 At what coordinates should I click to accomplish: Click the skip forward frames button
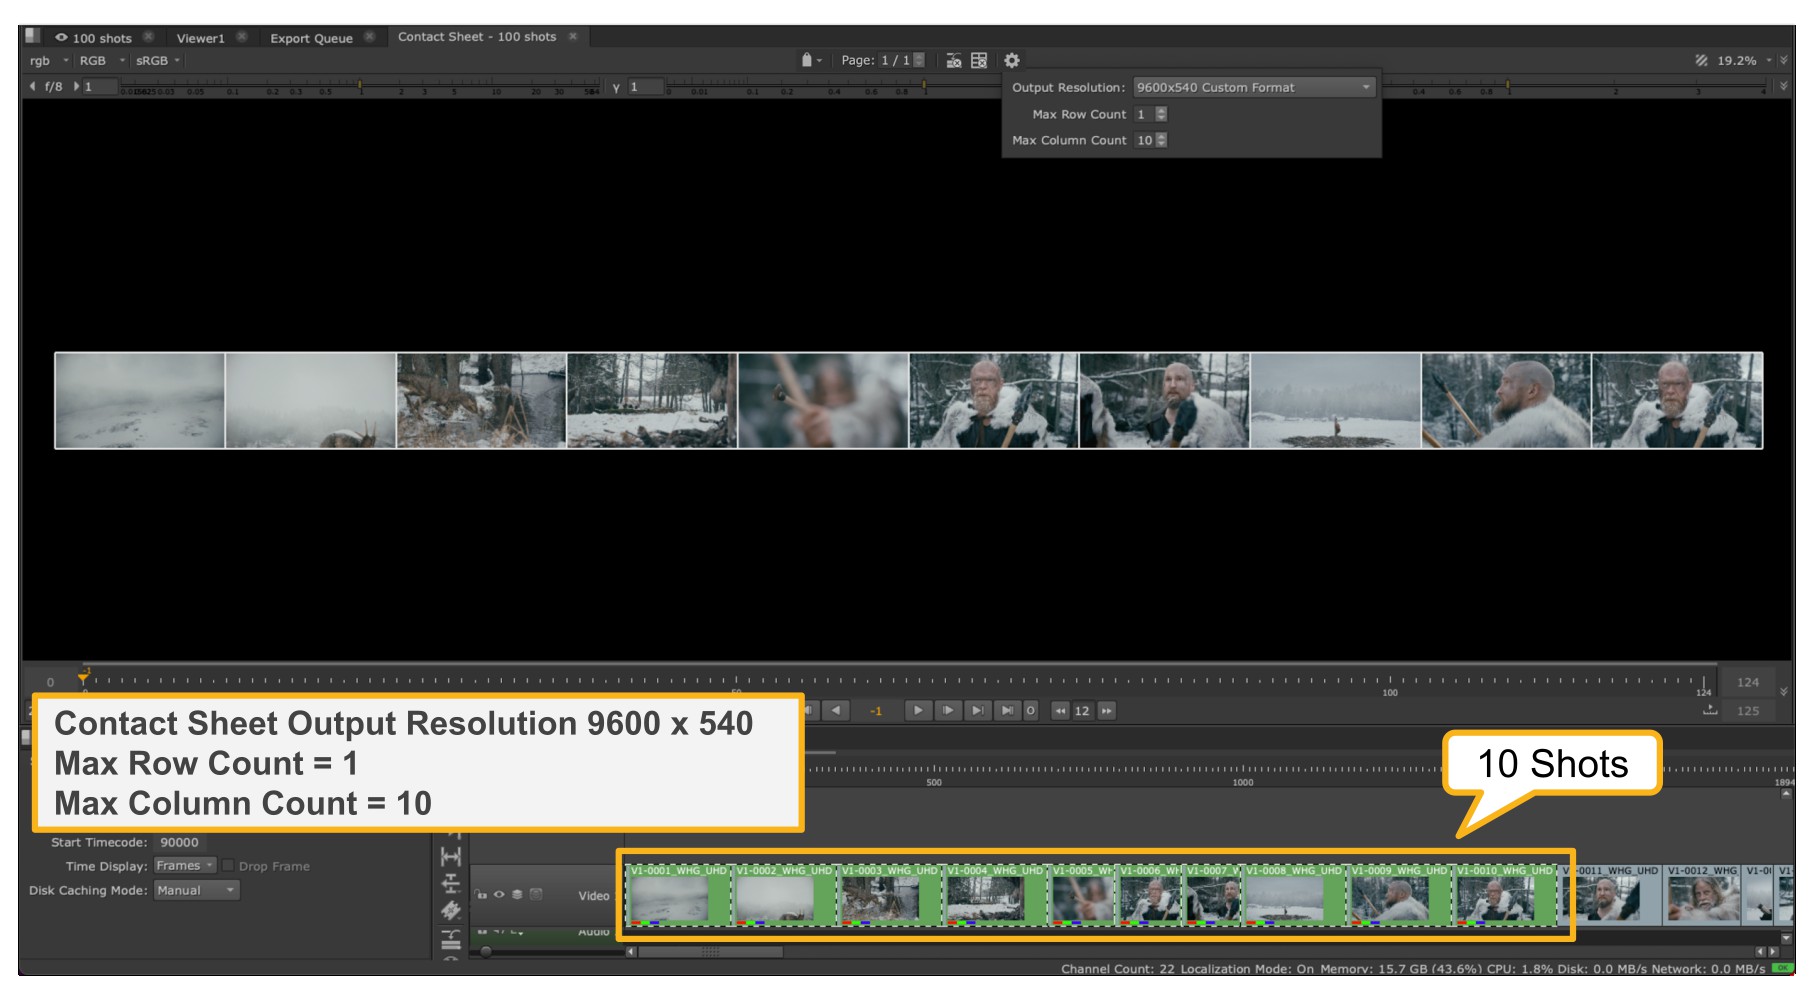[1107, 711]
